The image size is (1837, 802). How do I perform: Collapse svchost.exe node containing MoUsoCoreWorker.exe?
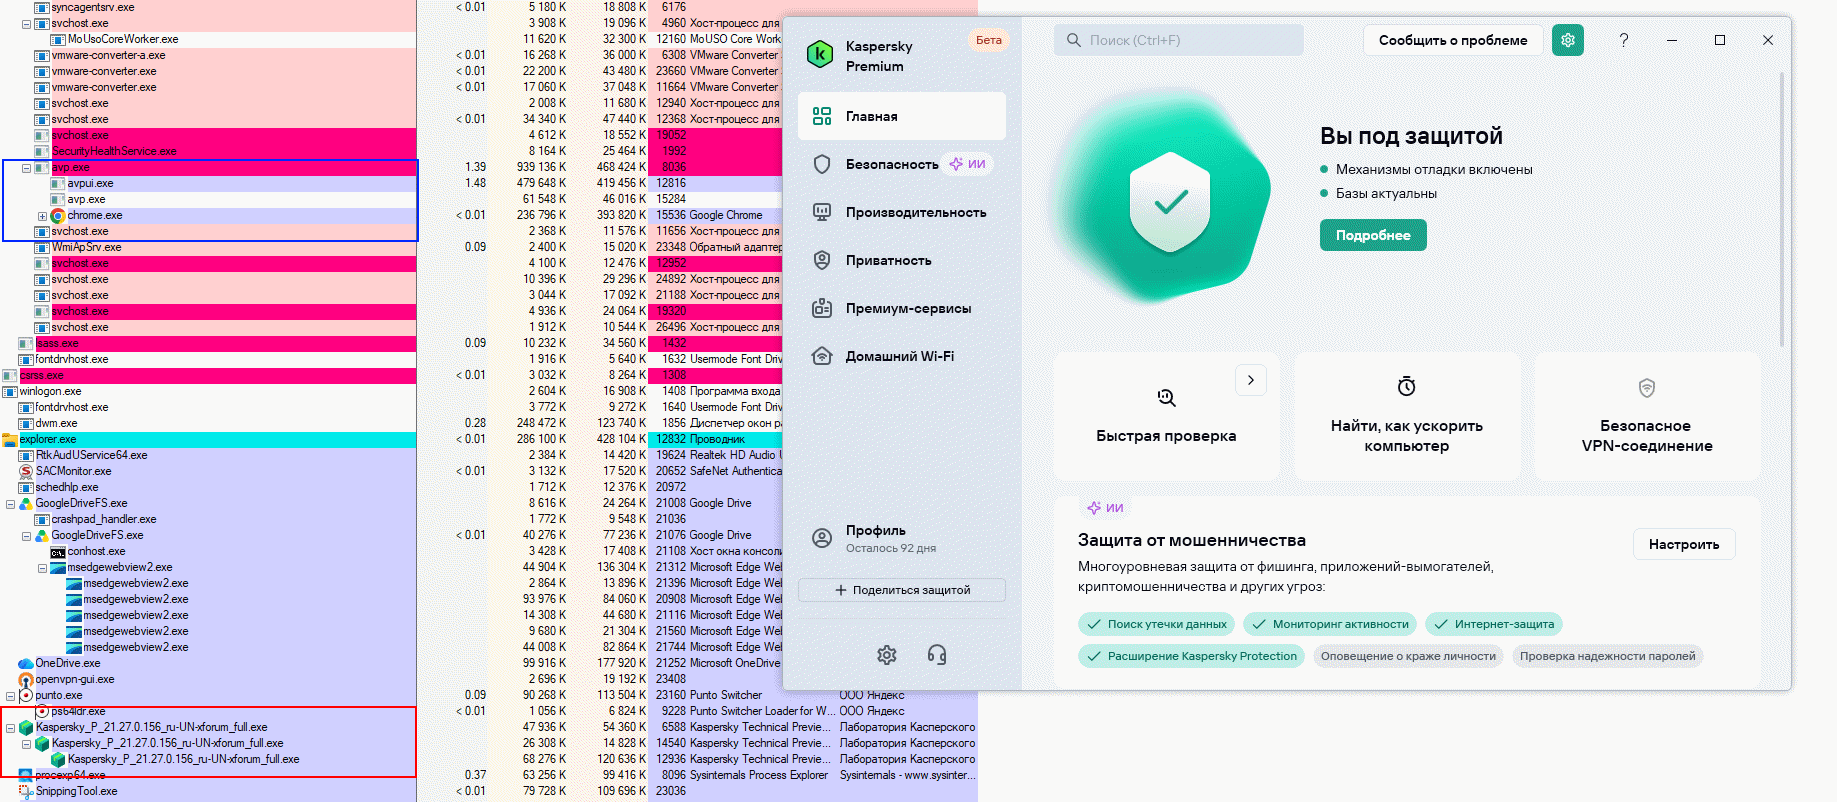[26, 23]
